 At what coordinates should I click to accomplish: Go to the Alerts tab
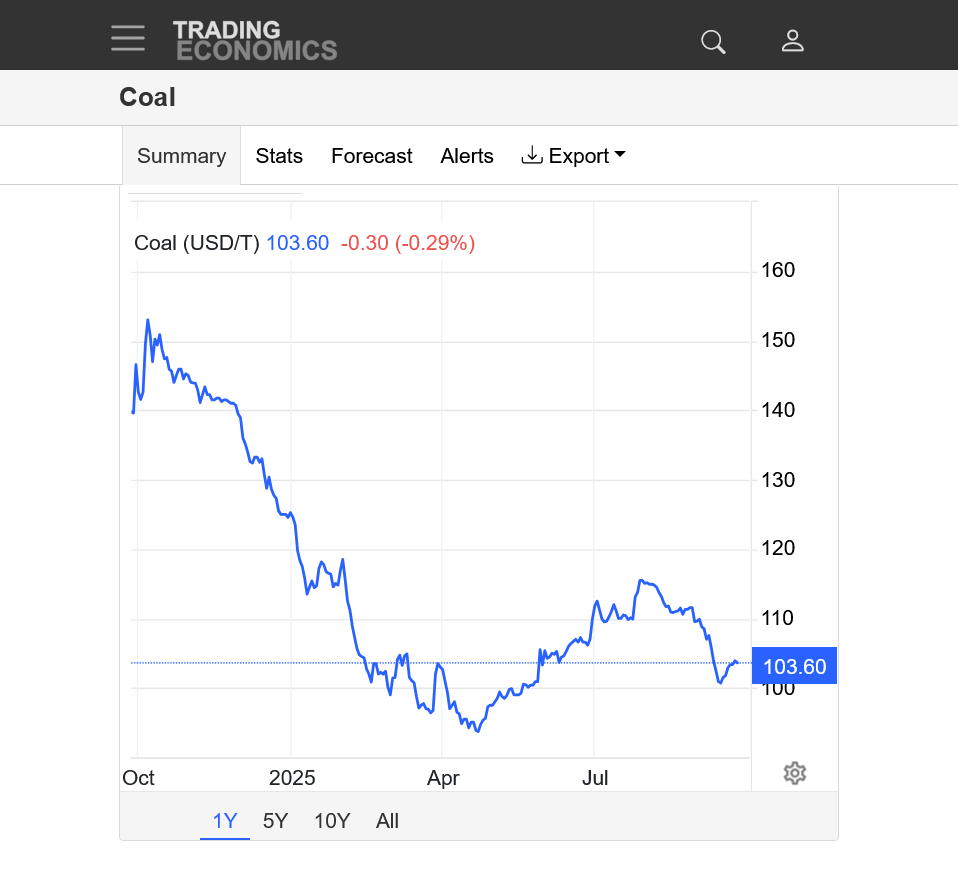tap(467, 156)
